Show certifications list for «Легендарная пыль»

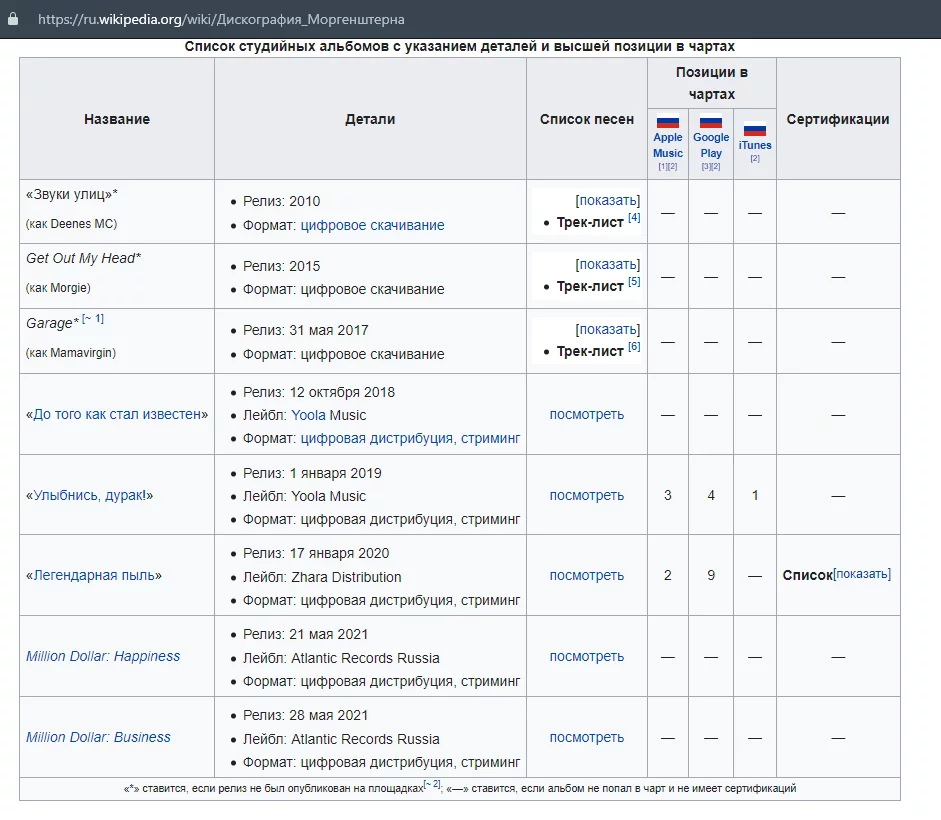pyautogui.click(x=861, y=574)
